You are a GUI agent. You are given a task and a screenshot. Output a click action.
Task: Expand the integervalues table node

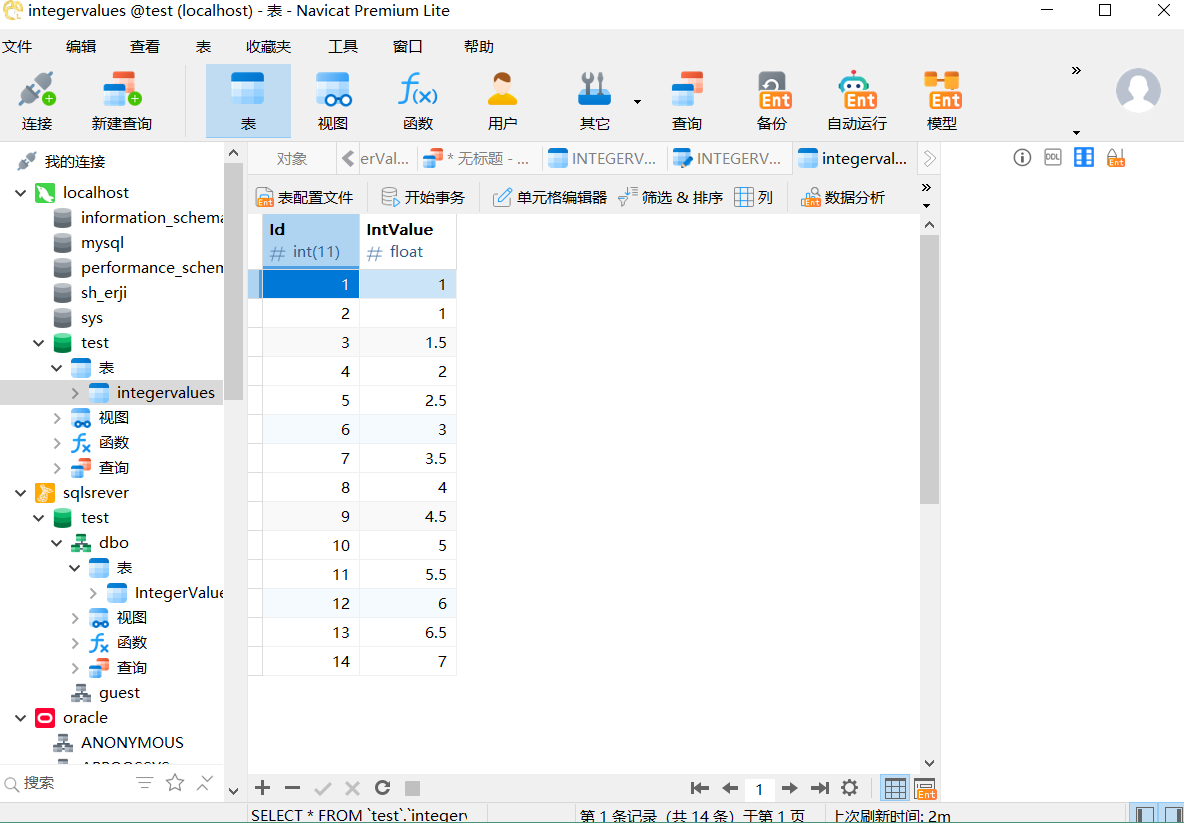coord(75,393)
